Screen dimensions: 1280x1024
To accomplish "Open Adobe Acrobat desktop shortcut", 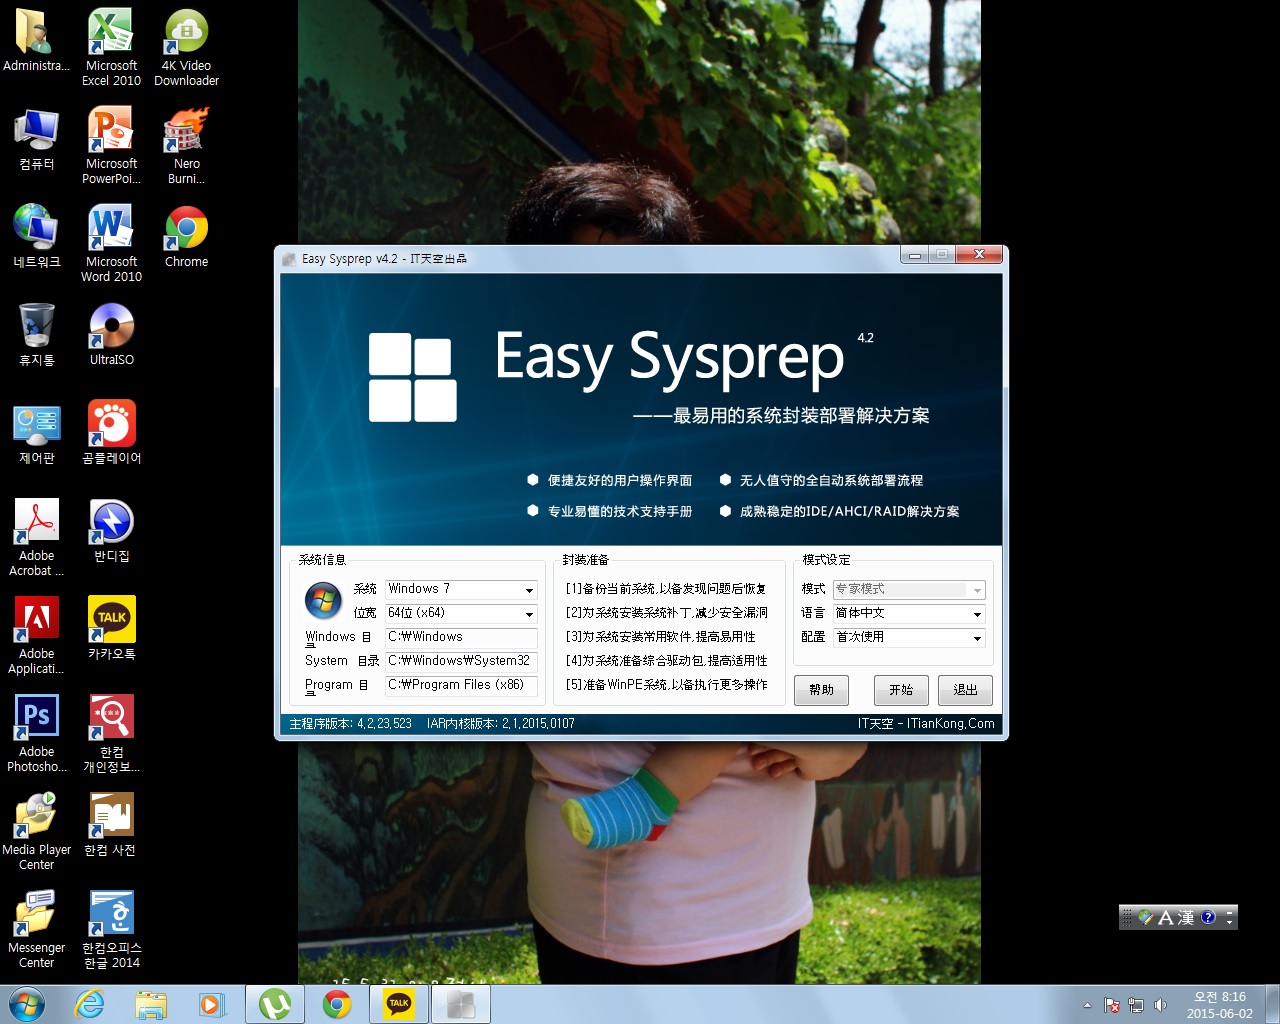I will 36,537.
